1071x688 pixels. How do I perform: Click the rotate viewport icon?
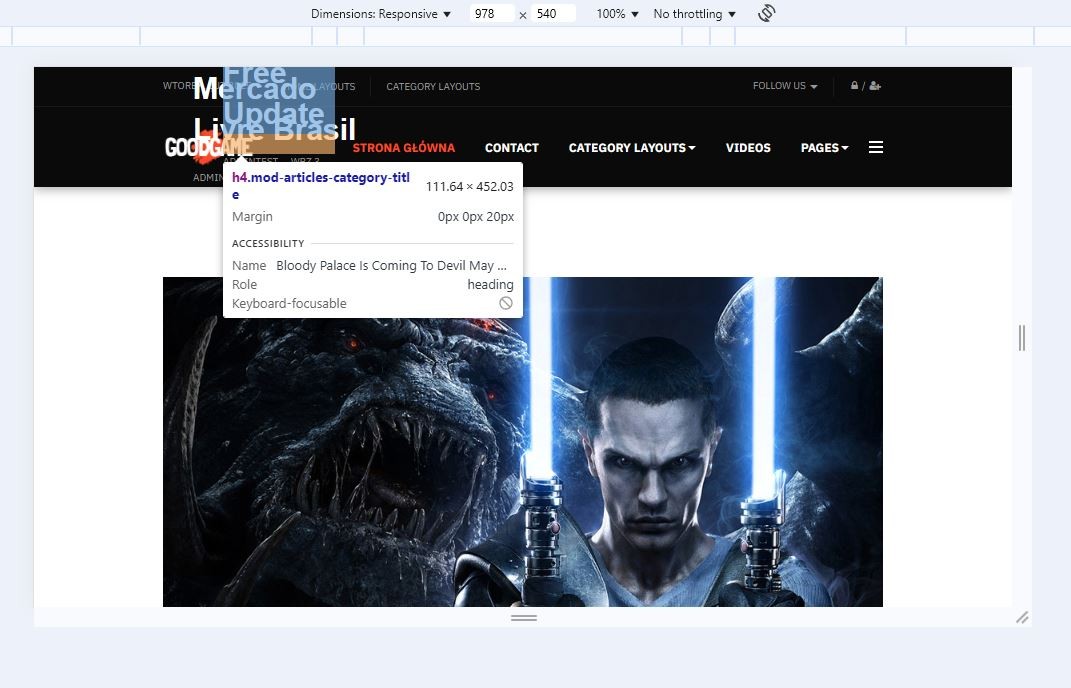point(767,14)
